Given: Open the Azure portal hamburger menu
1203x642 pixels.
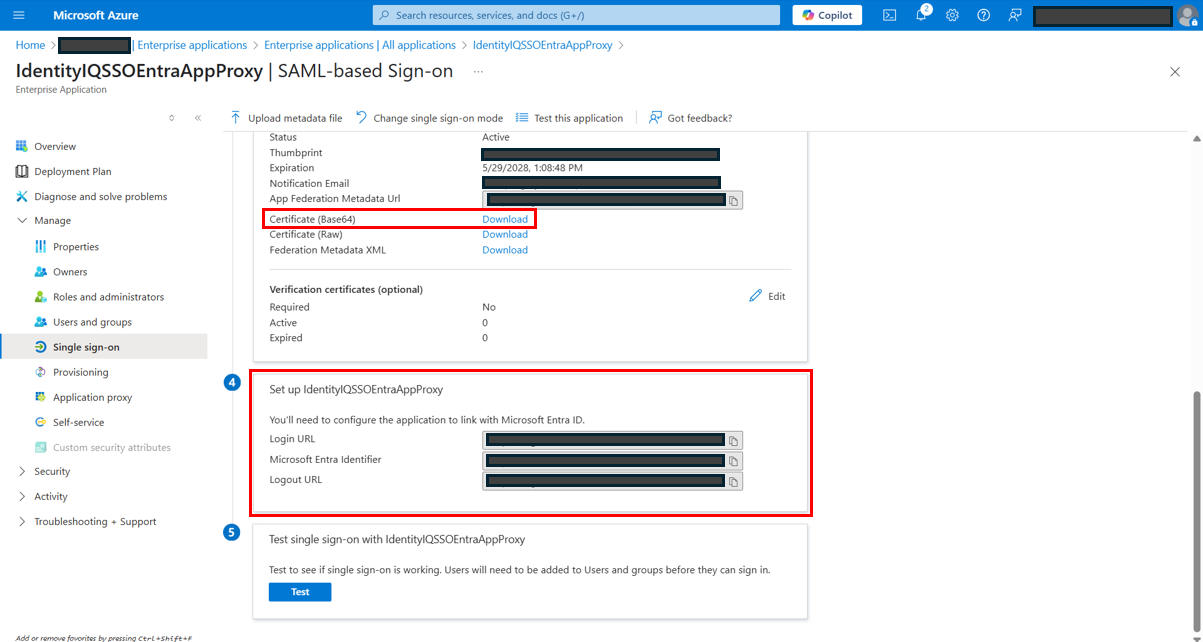Looking at the screenshot, I should tap(19, 16).
